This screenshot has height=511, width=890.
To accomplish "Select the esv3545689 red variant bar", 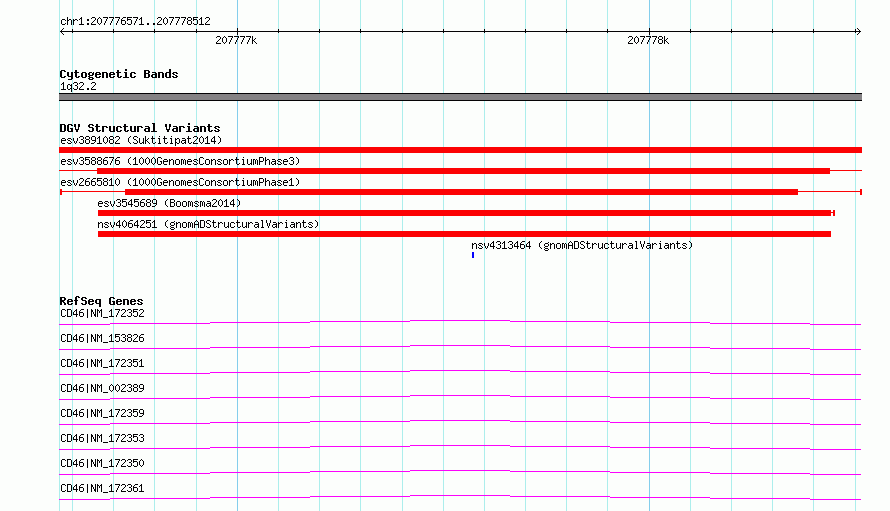I will click(464, 213).
